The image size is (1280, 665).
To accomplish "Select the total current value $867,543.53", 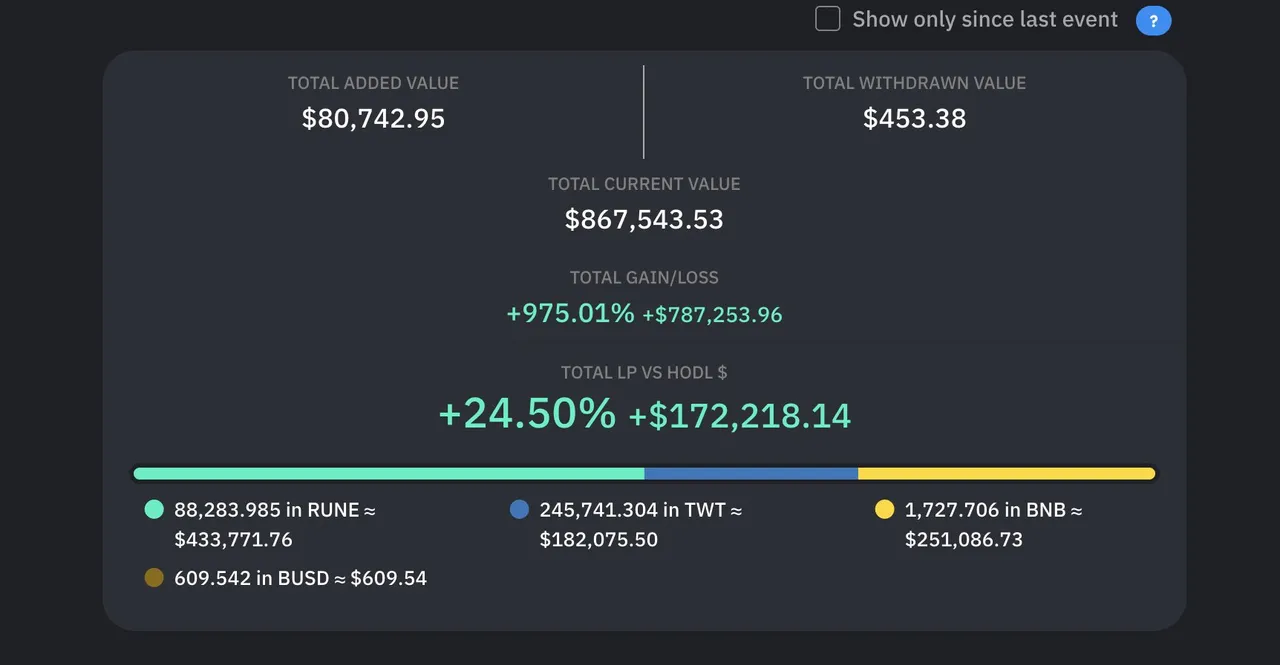I will tap(644, 220).
